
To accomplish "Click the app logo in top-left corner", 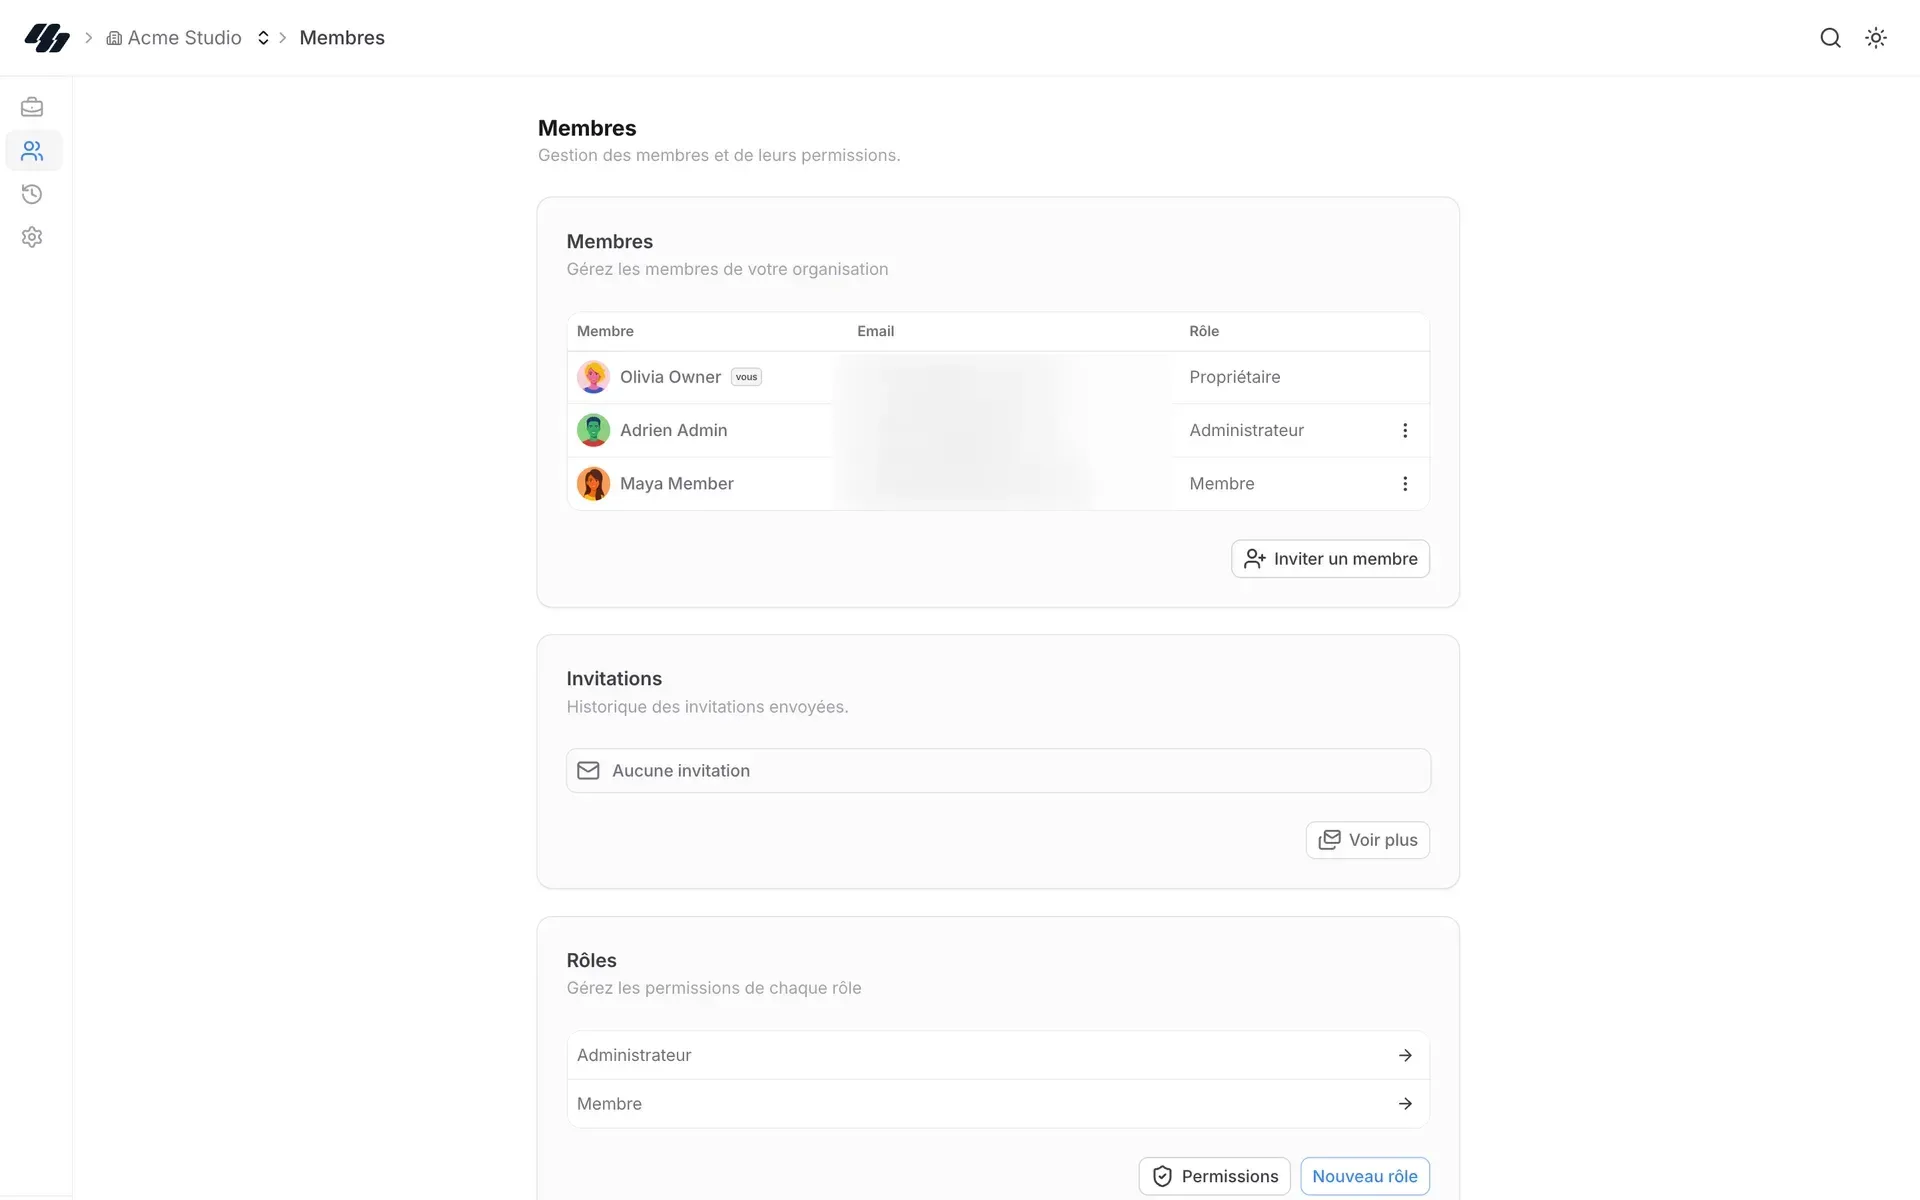I will click(x=46, y=38).
